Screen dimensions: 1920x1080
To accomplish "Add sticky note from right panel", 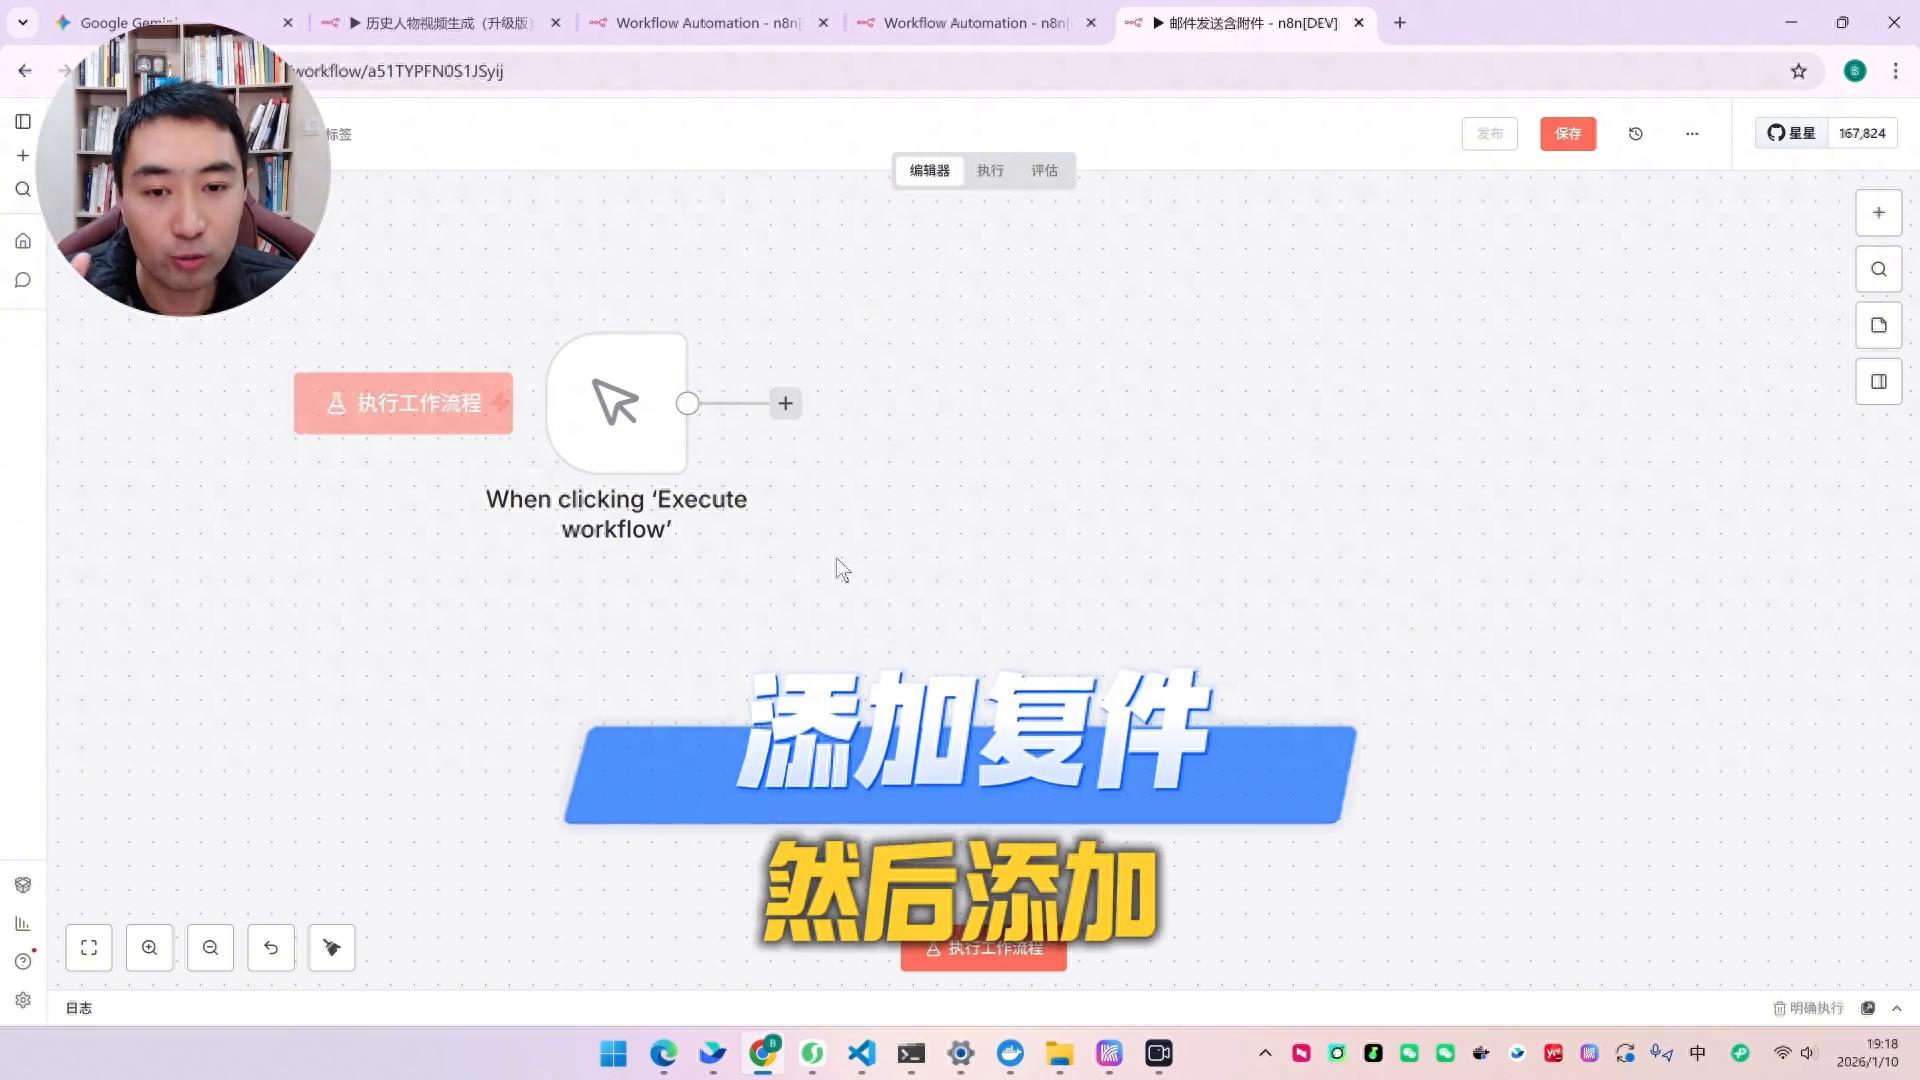I will click(1878, 325).
